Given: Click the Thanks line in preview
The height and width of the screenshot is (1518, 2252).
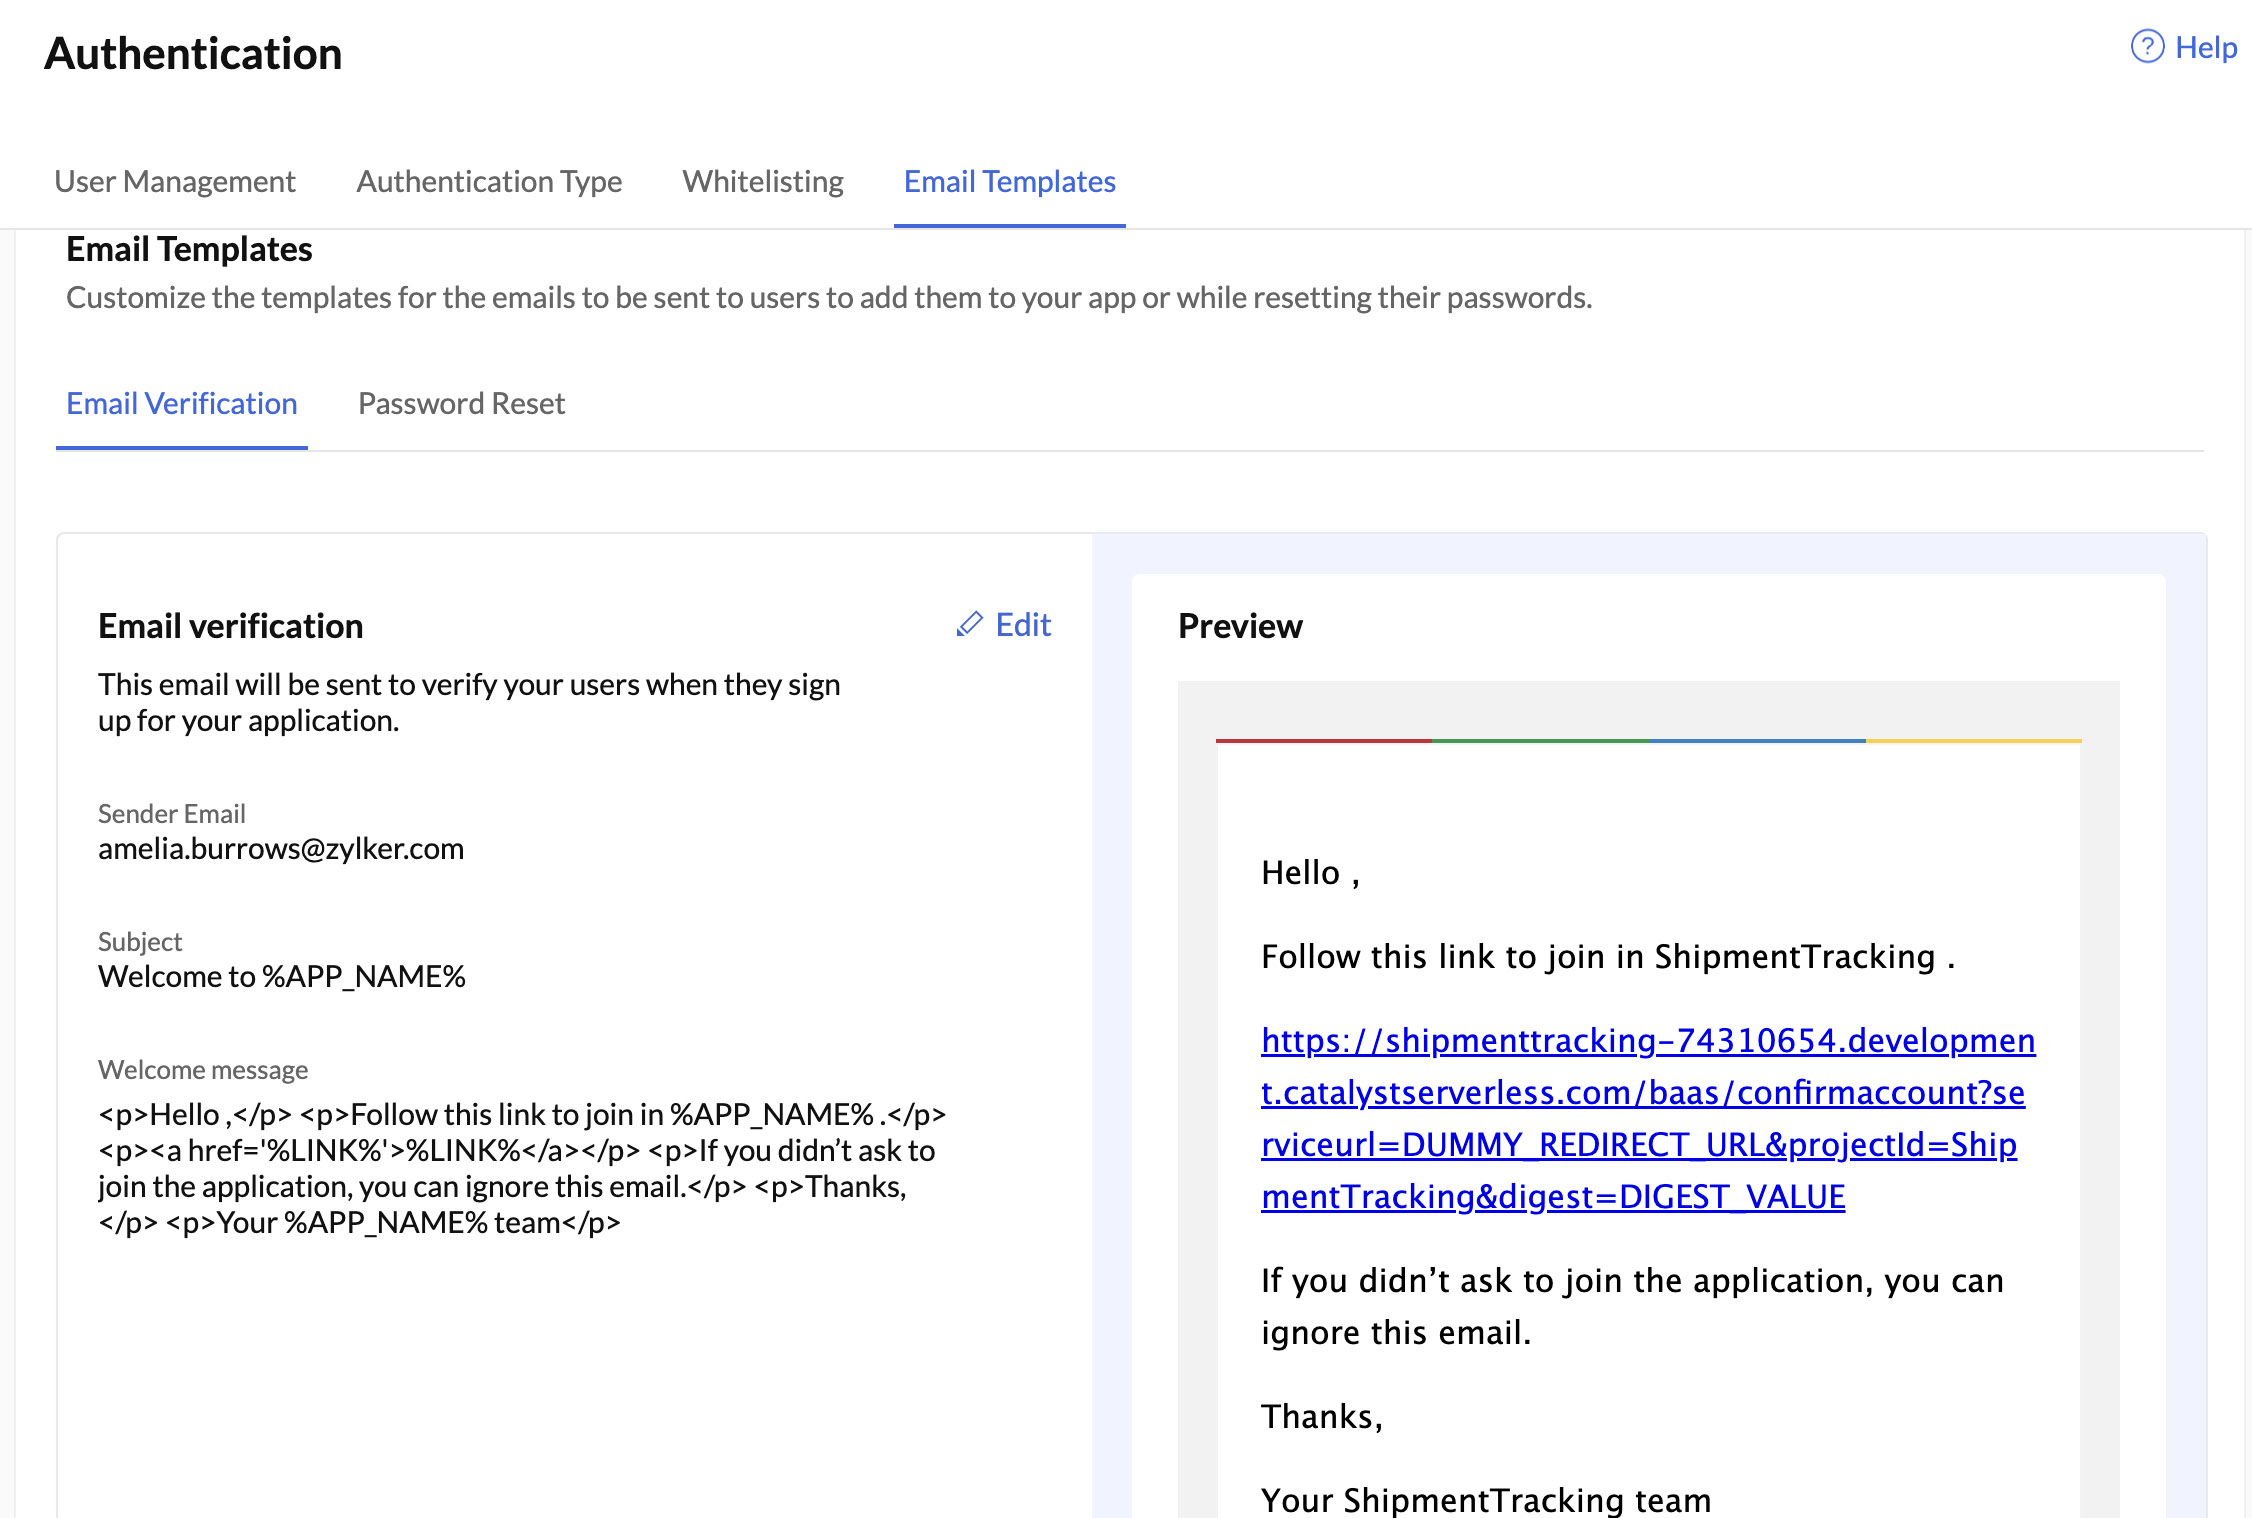Looking at the screenshot, I should click(x=1322, y=1416).
